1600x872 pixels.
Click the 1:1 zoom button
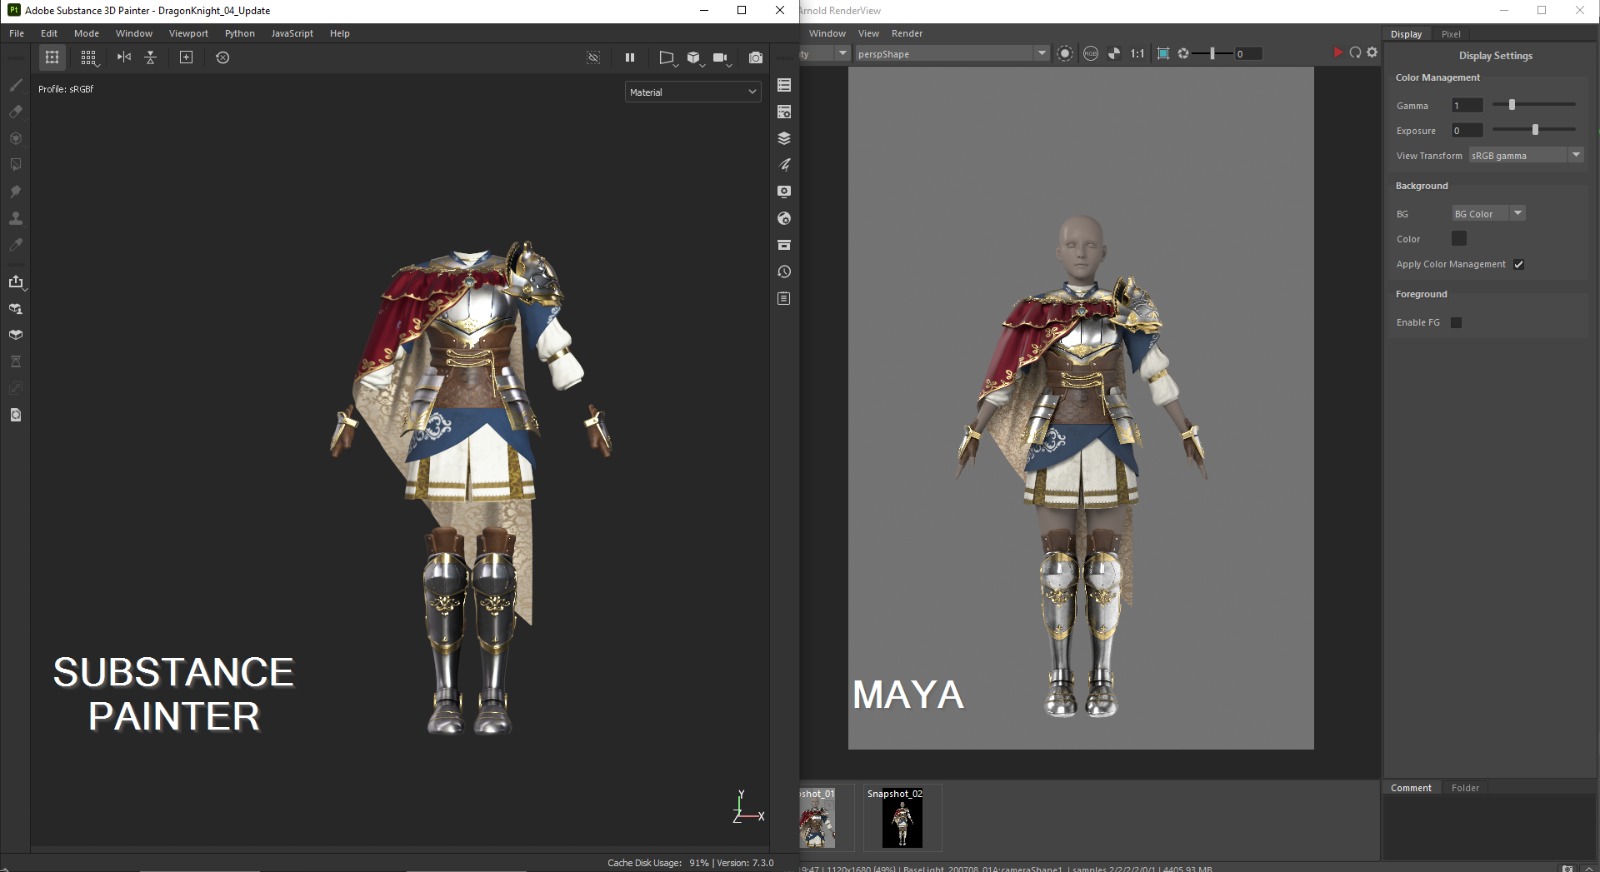[1137, 54]
